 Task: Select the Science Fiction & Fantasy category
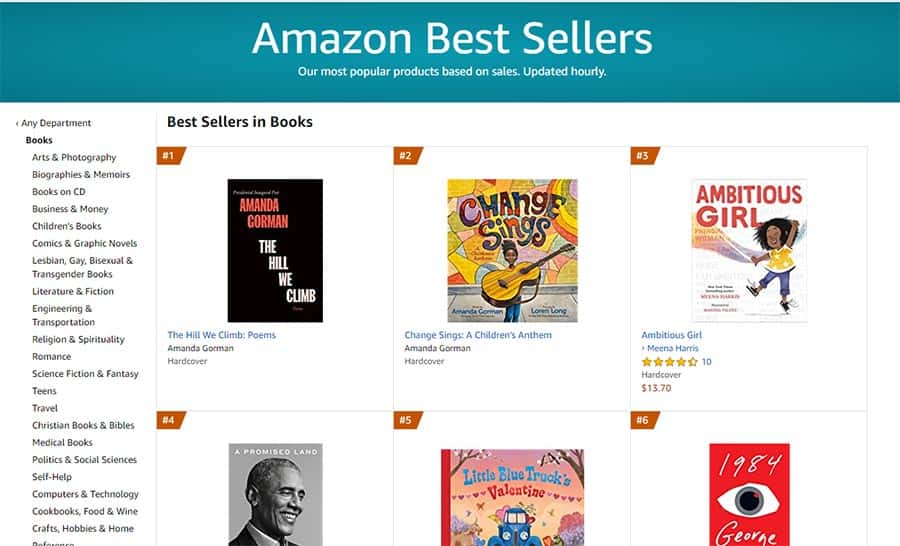[86, 374]
